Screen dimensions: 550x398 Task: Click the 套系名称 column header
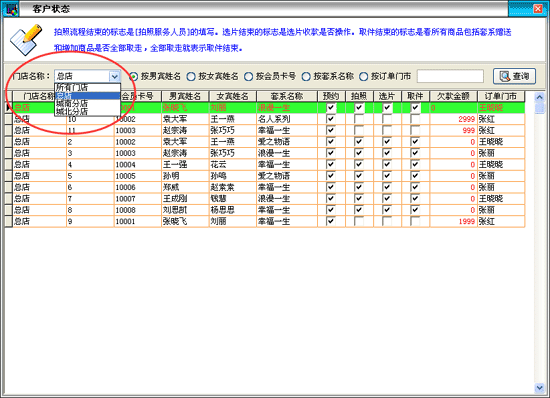tap(287, 96)
